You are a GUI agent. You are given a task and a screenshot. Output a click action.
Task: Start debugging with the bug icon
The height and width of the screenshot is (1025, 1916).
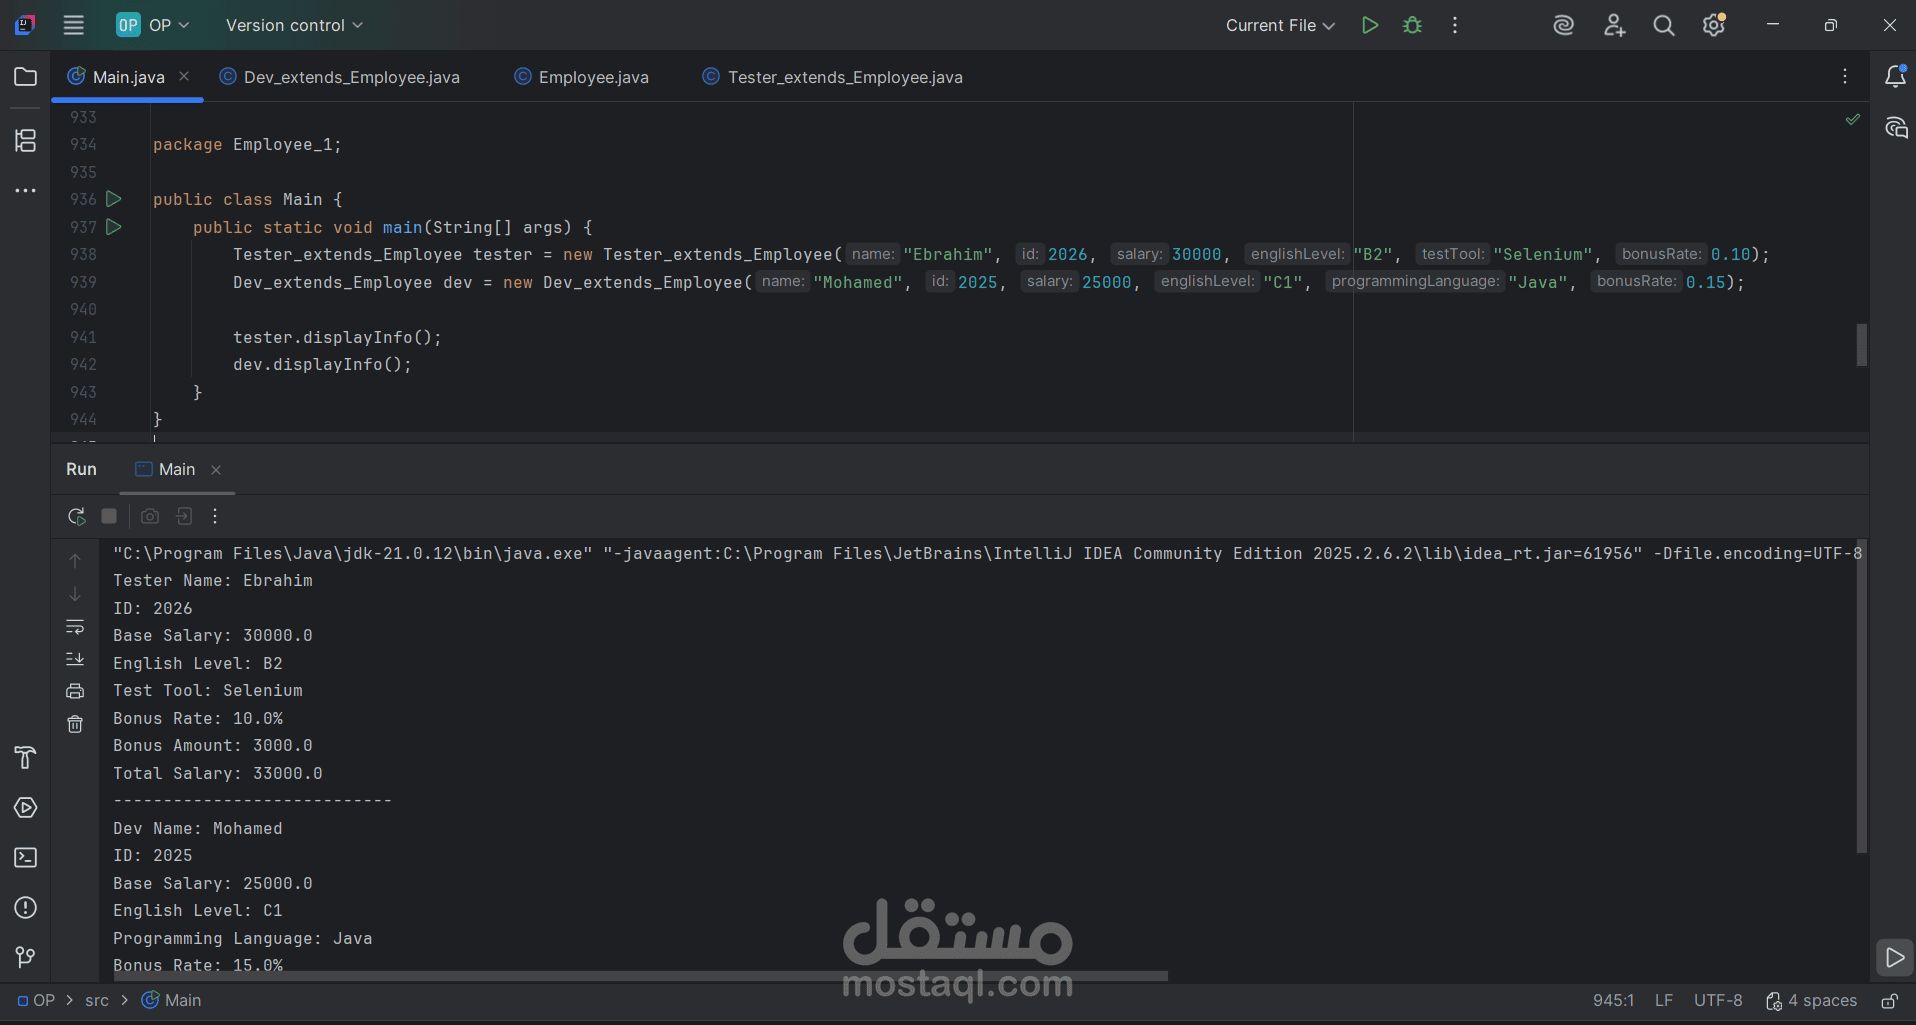pos(1412,25)
